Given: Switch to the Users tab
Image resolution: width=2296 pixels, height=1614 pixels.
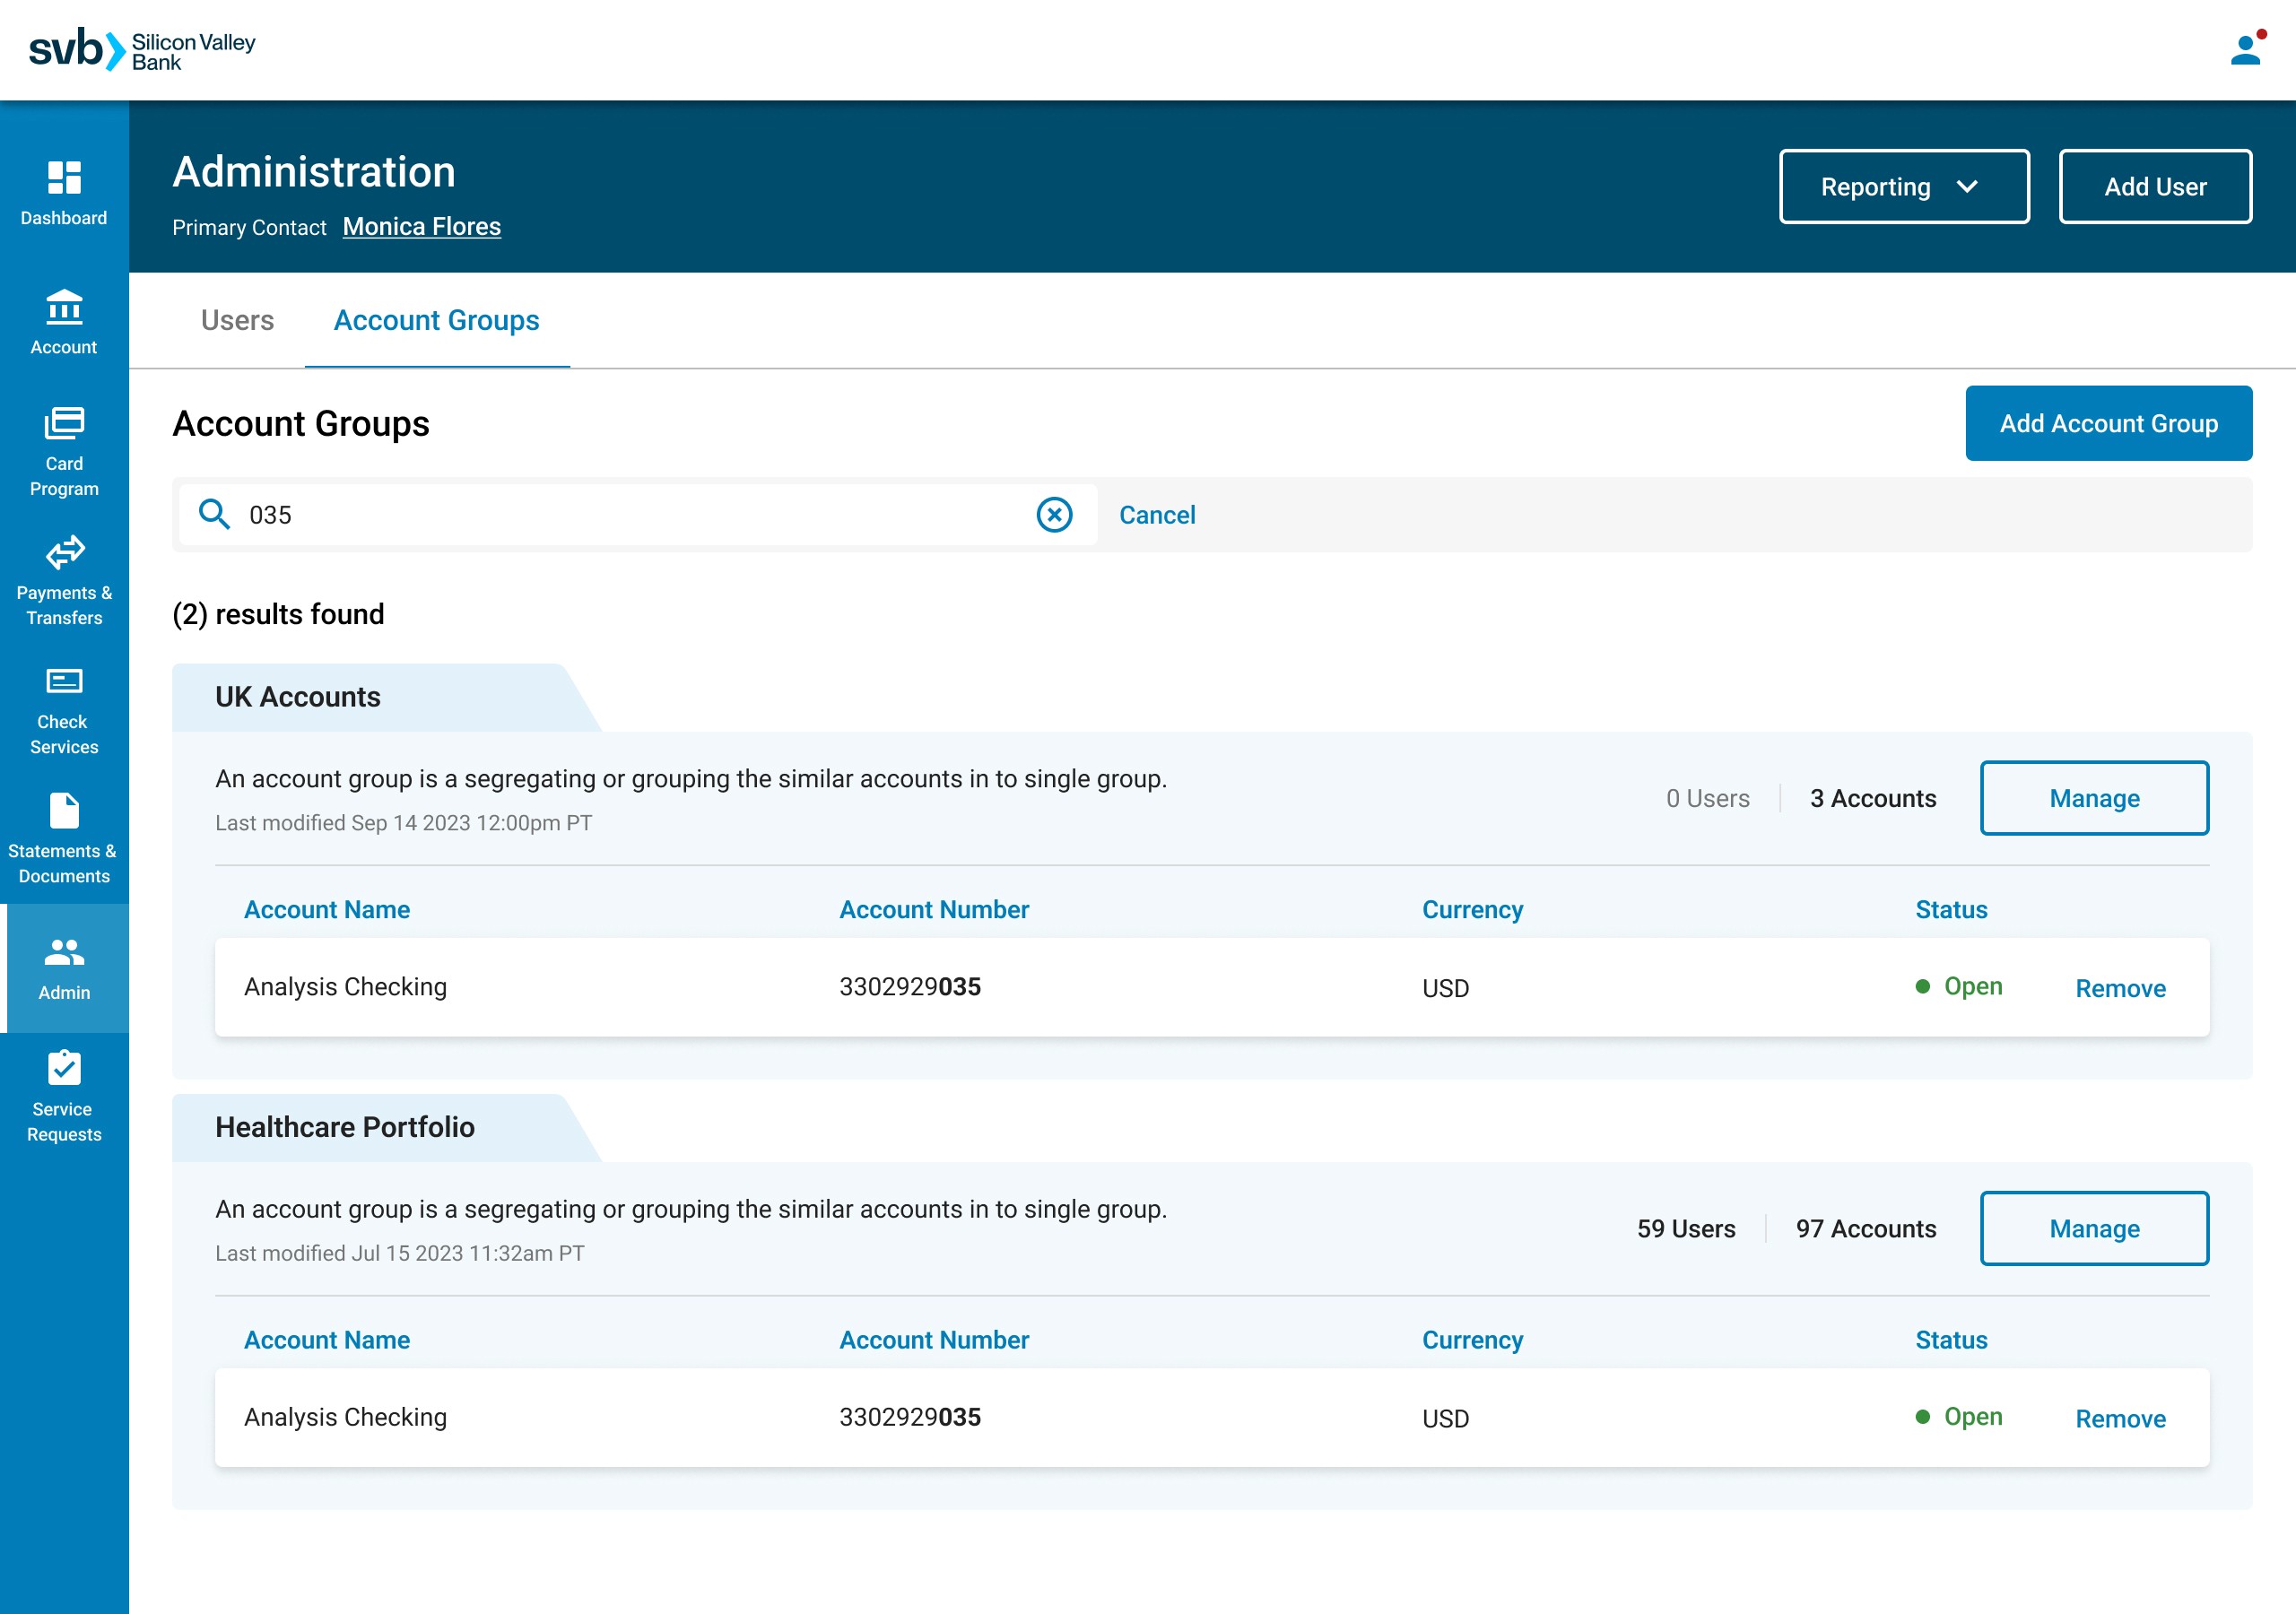Looking at the screenshot, I should click(x=237, y=320).
